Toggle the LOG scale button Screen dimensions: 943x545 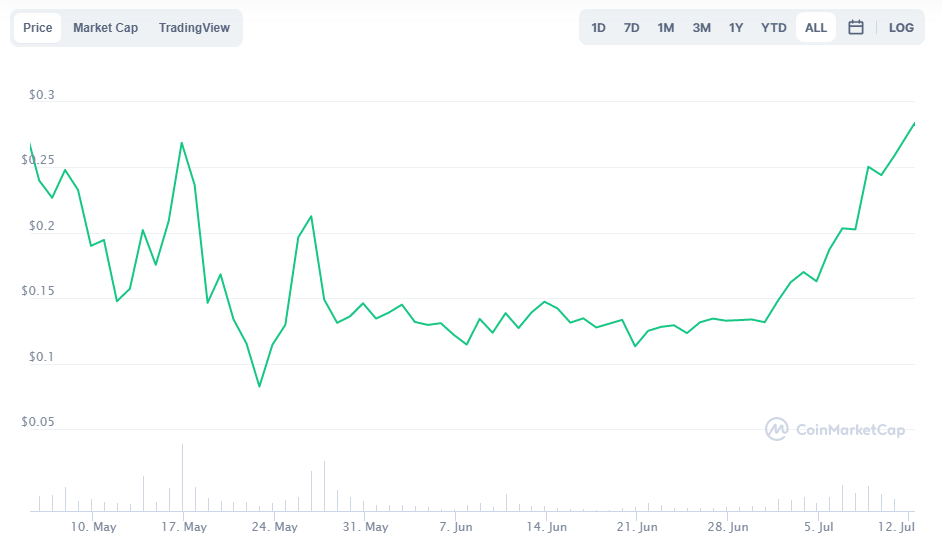(901, 28)
